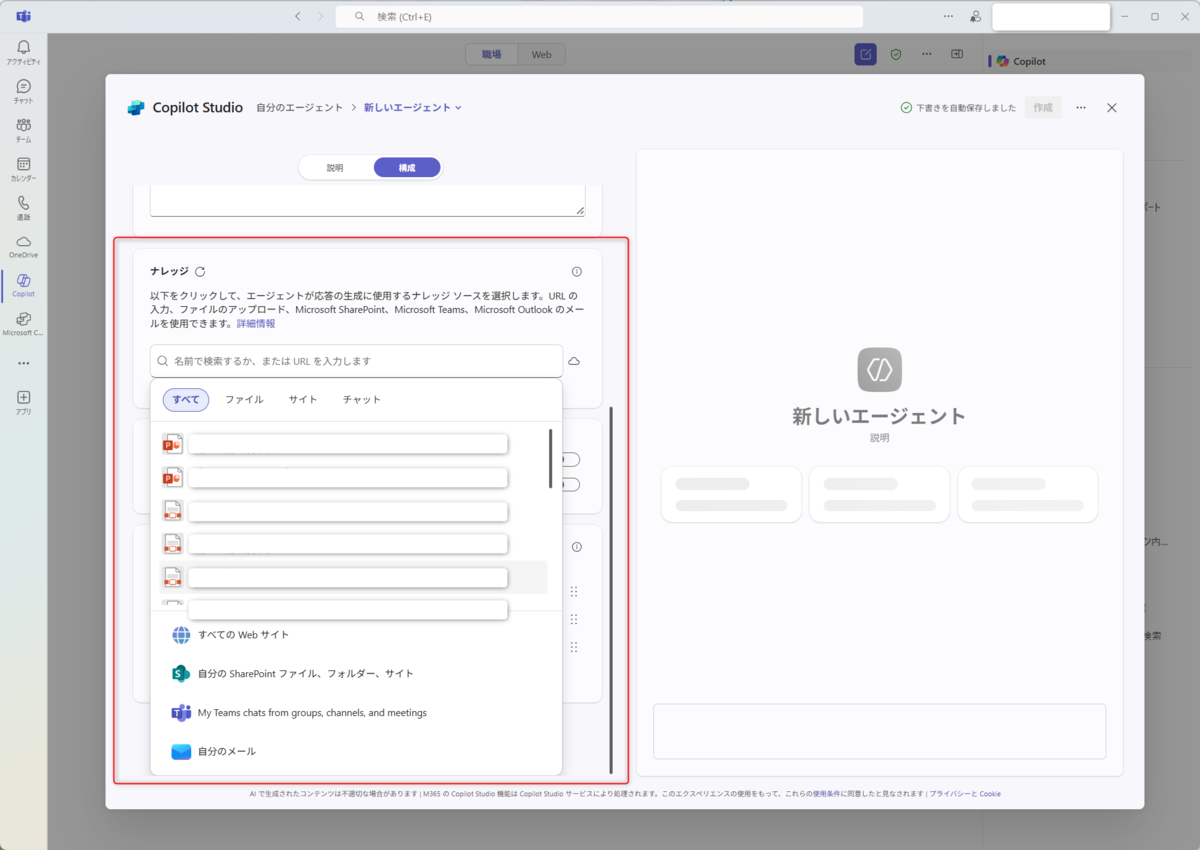Focus the Teams search bar
Image resolution: width=1200 pixels, height=850 pixels.
[599, 17]
